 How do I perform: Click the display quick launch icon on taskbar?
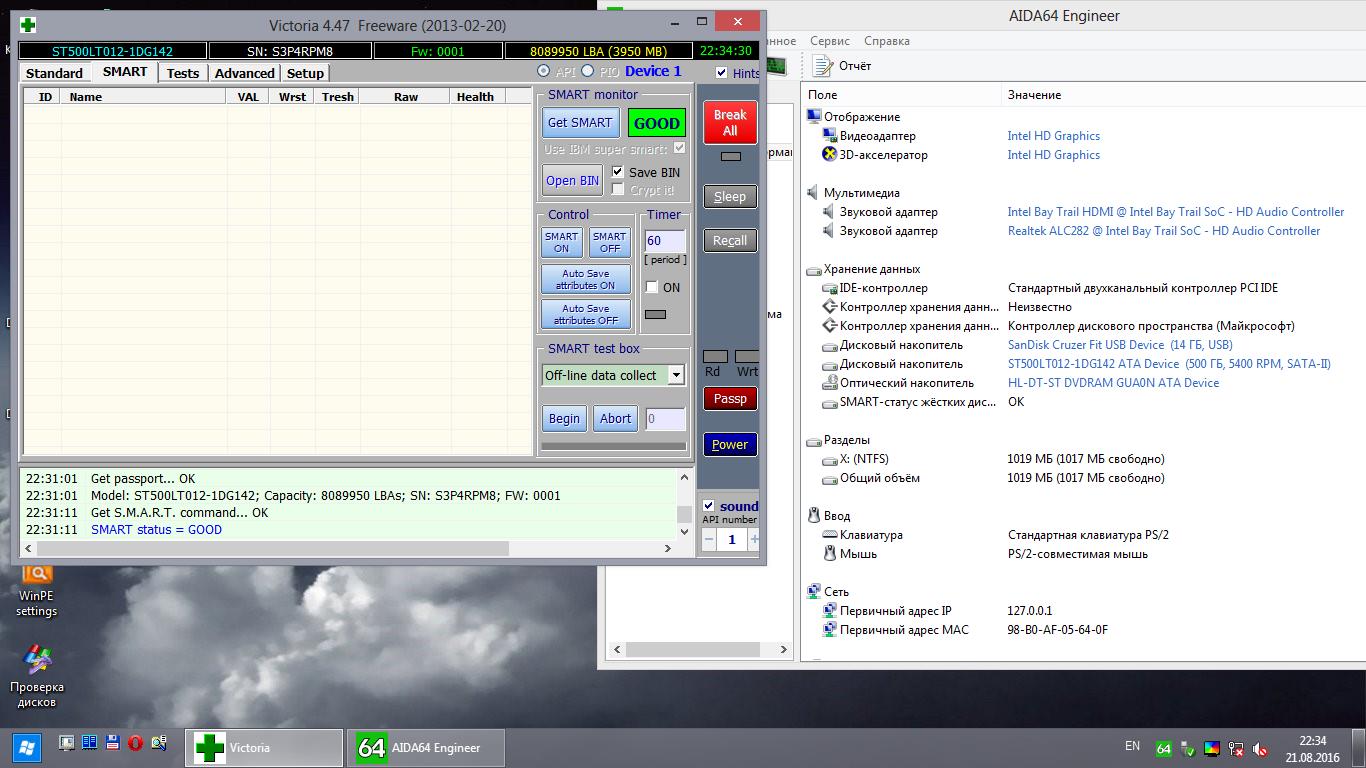click(x=67, y=744)
